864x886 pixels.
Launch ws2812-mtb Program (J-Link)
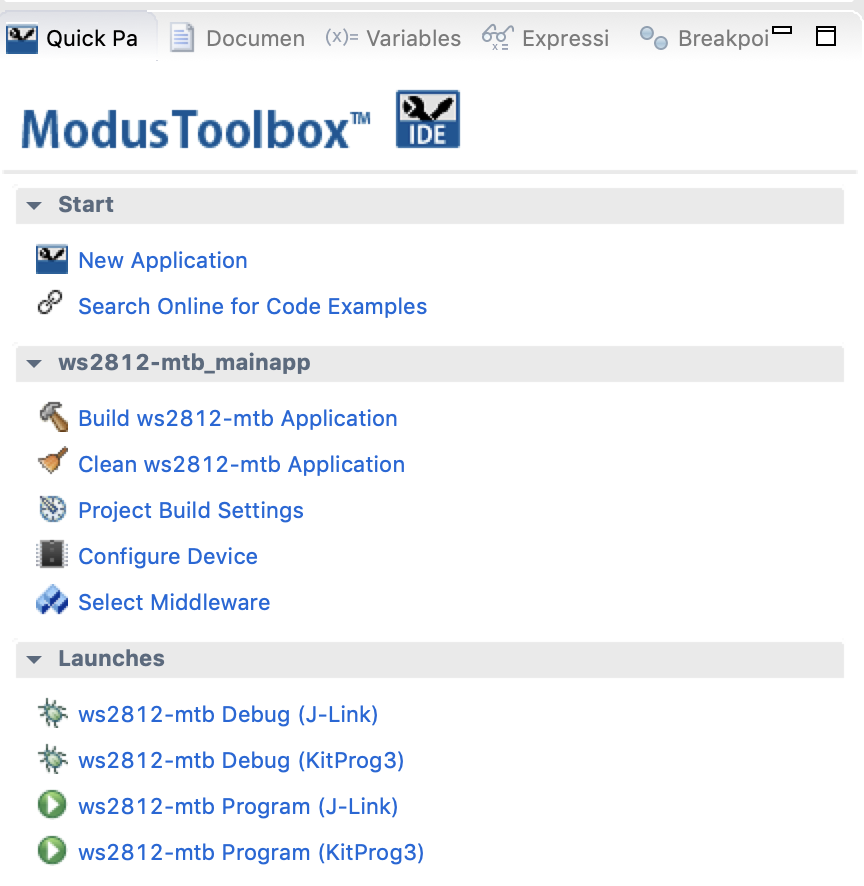[x=238, y=806]
